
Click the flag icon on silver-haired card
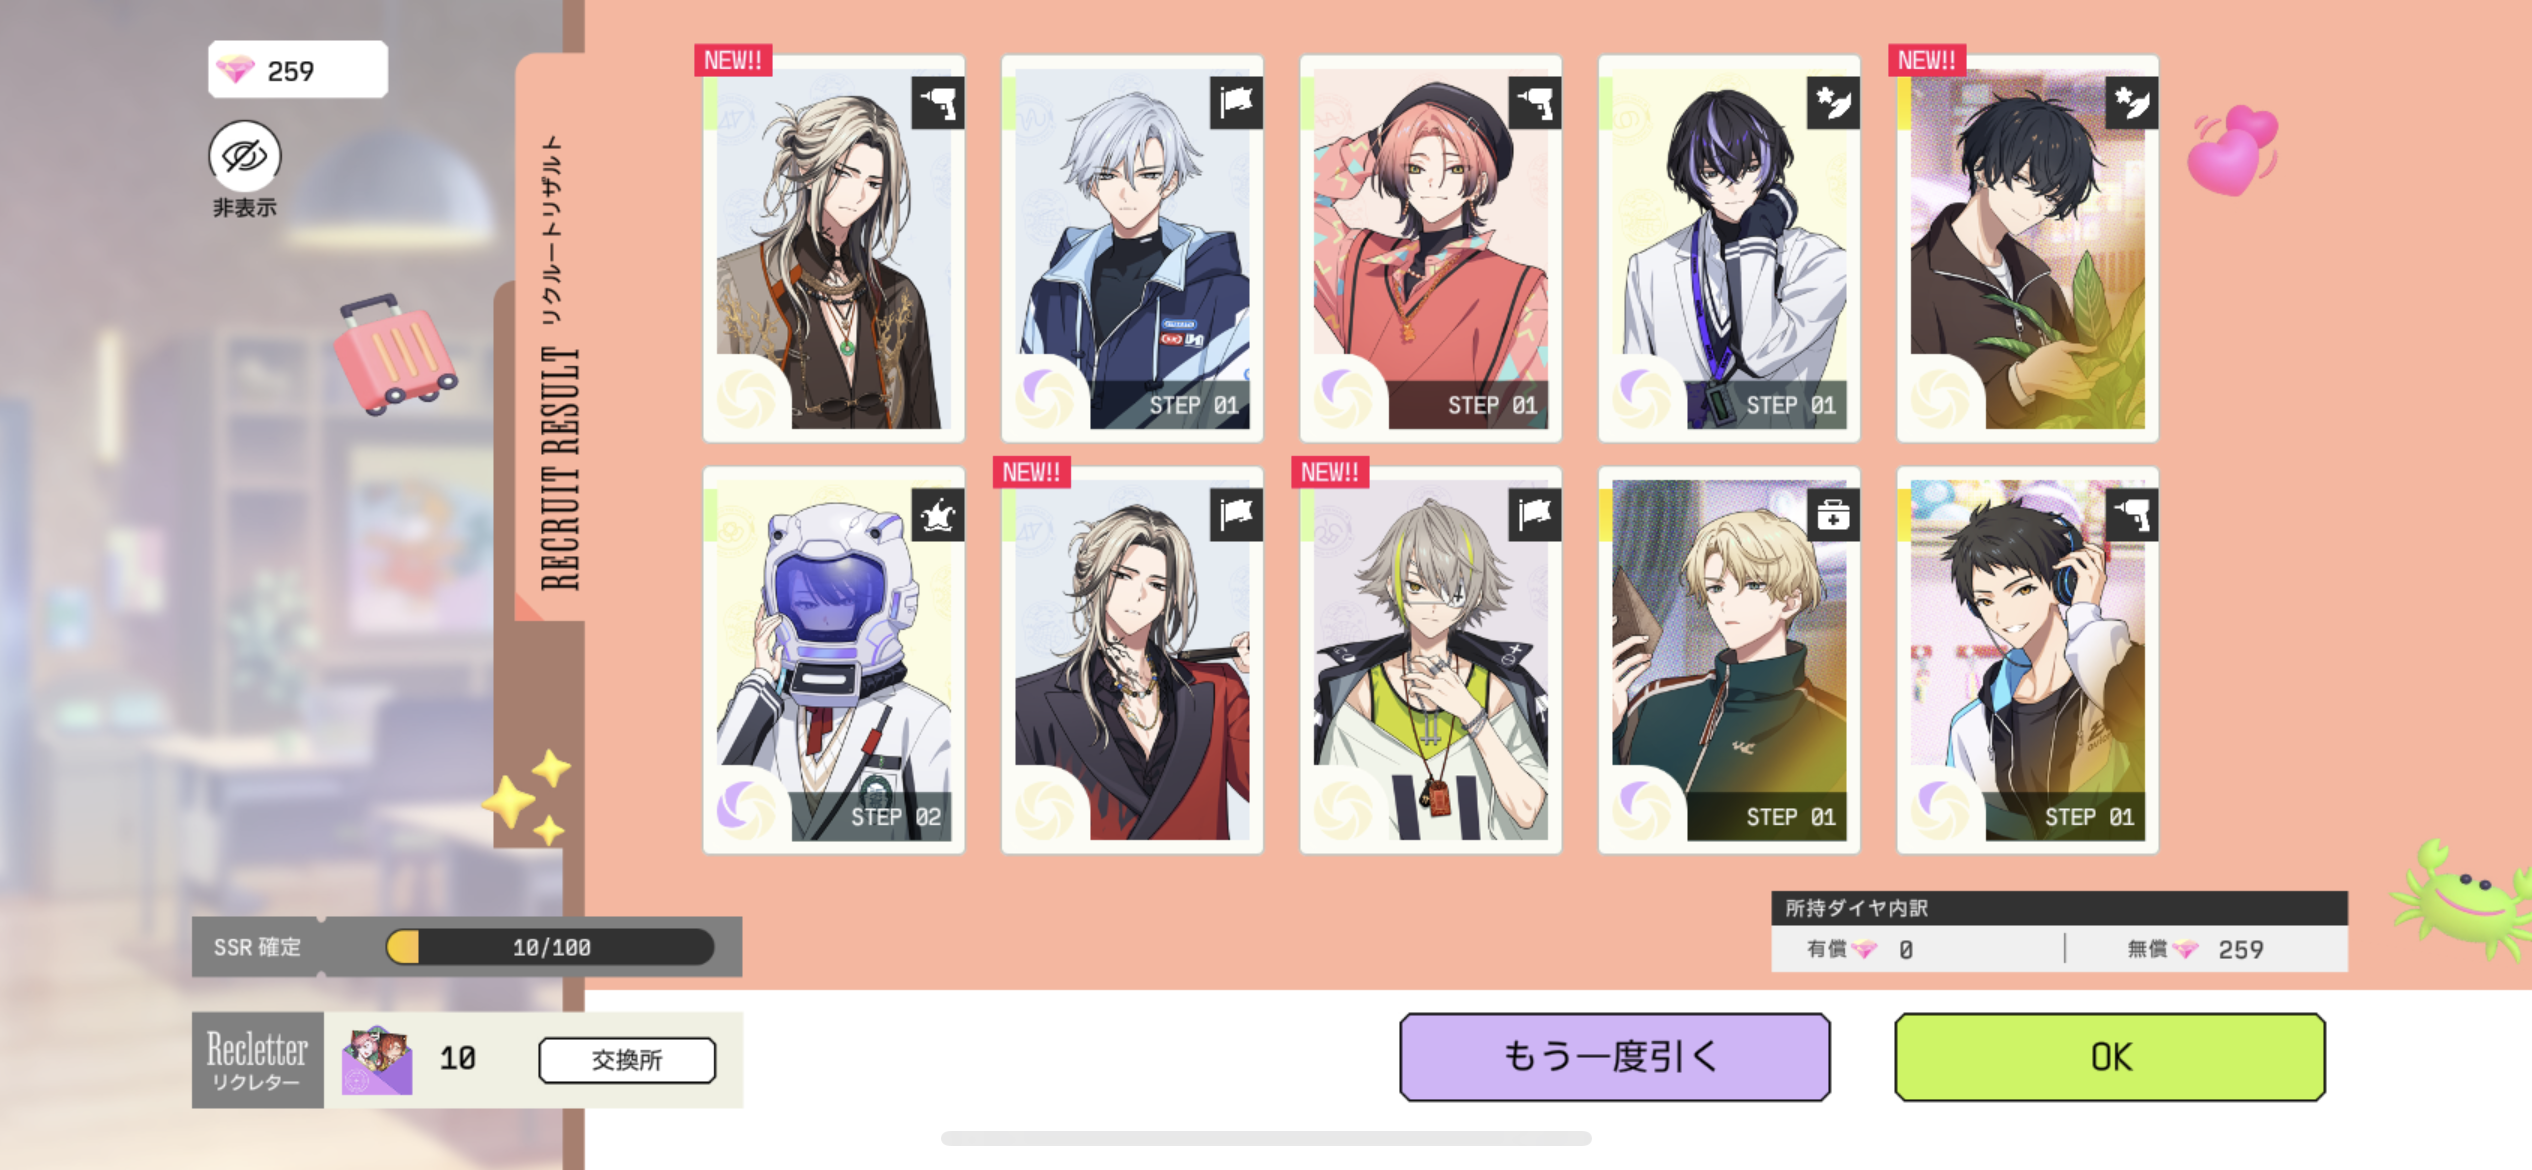[x=1236, y=103]
